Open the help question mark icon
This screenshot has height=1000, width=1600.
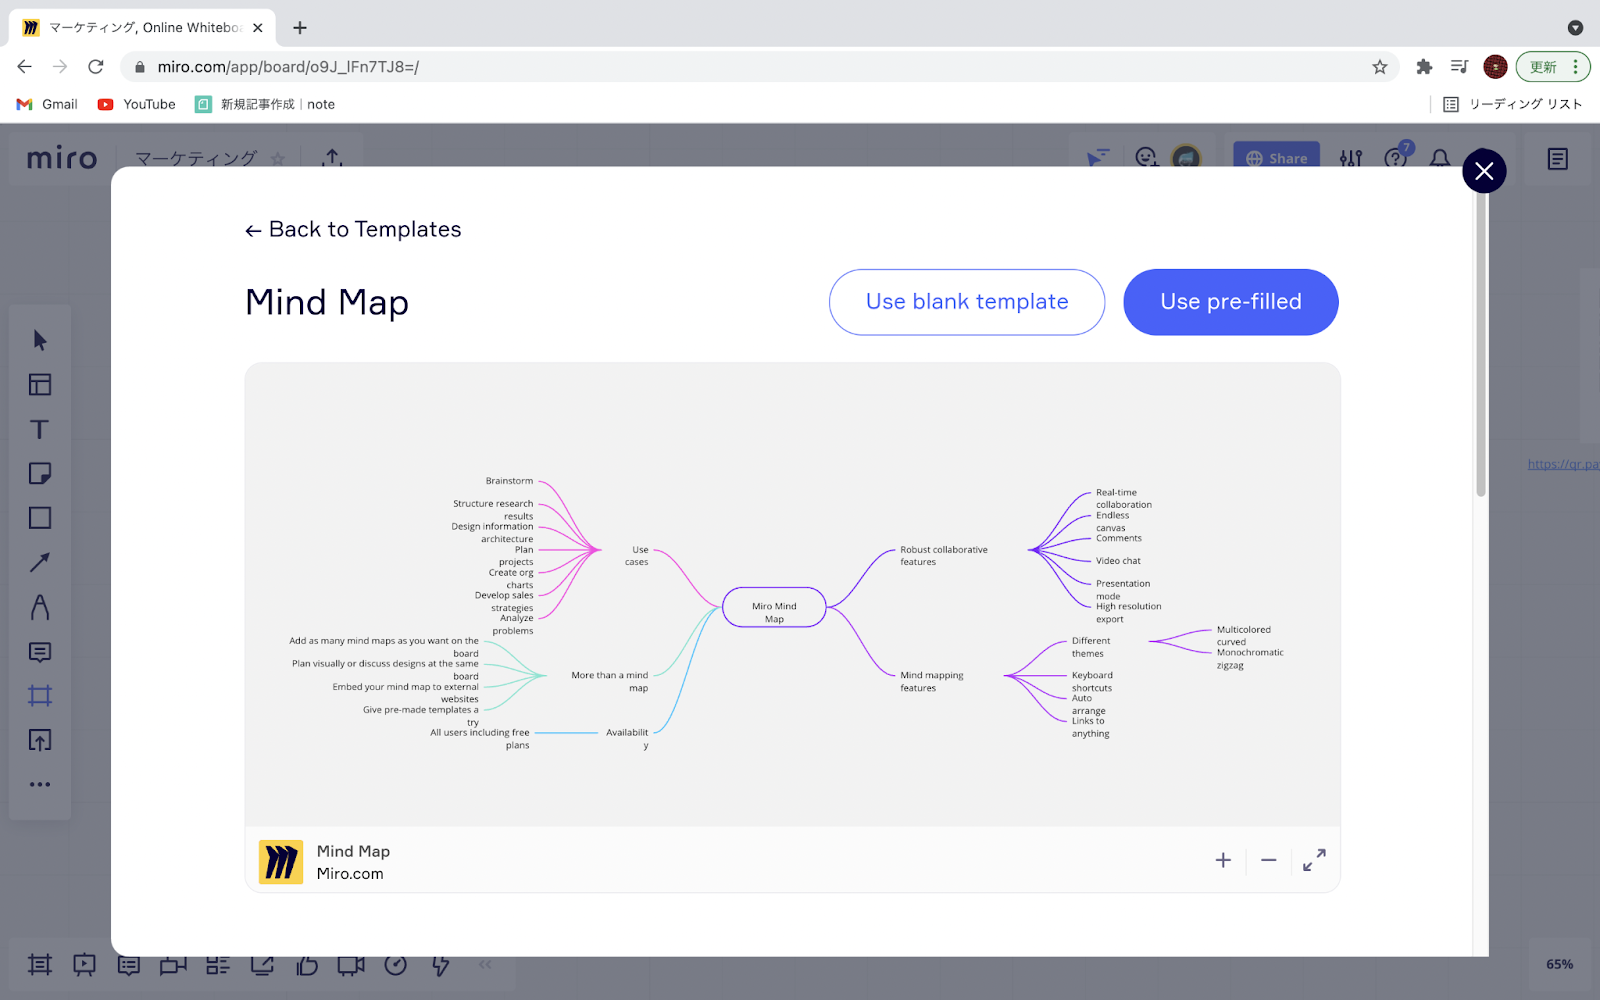click(1395, 159)
